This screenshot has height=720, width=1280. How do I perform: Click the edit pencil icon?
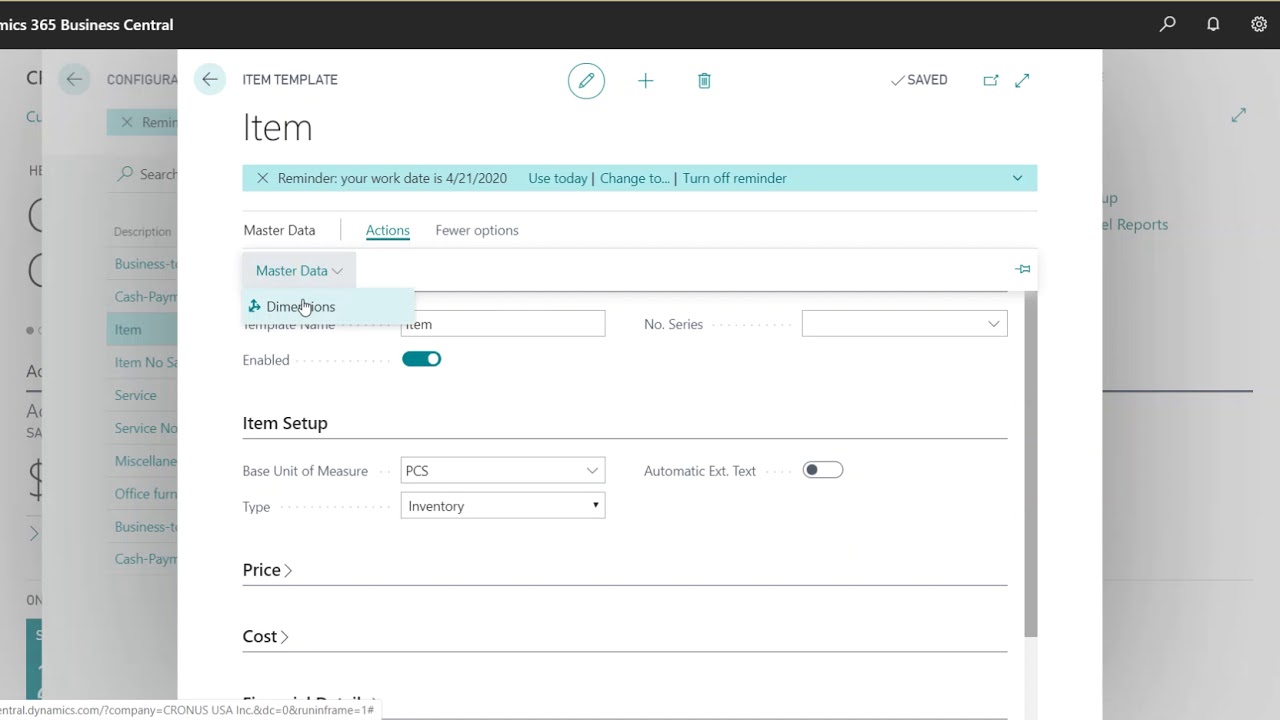click(x=586, y=80)
